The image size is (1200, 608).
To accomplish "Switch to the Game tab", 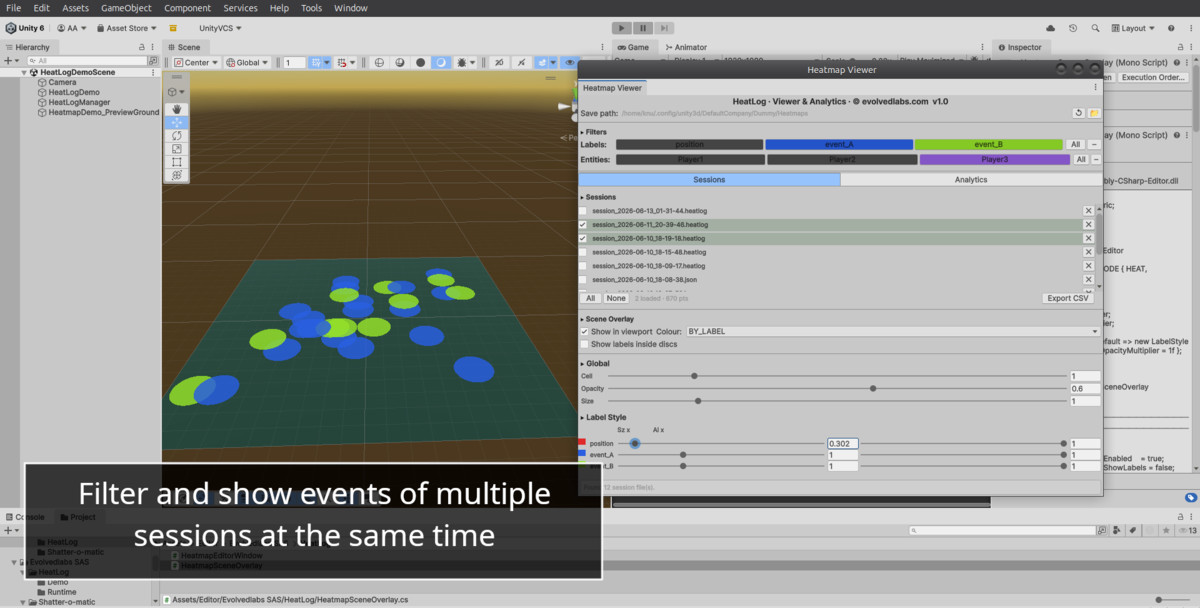I will click(x=633, y=47).
